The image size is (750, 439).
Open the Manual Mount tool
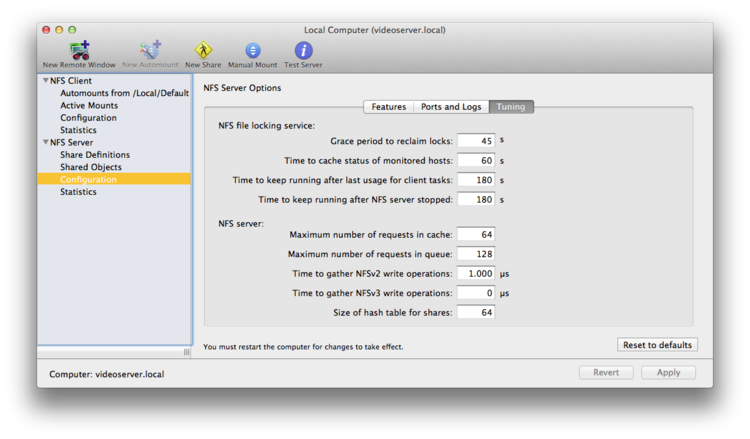pos(253,55)
